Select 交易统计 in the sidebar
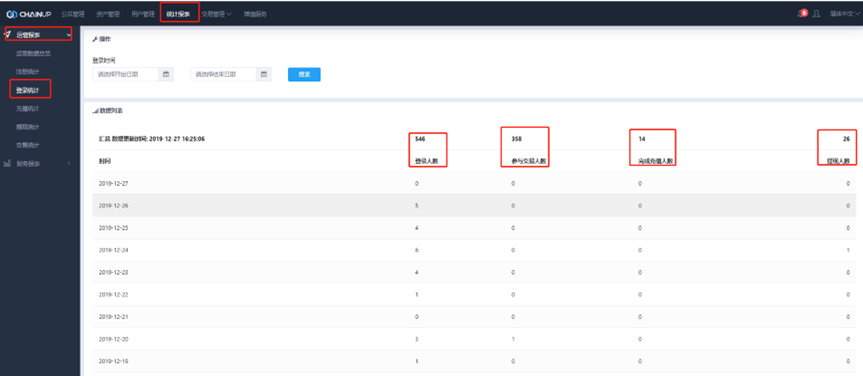 [28, 145]
